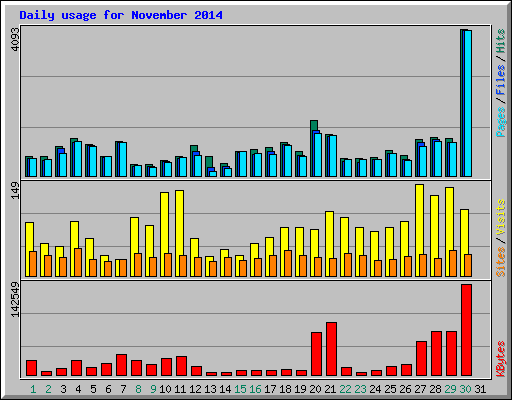Click the 149 axis value

click(15, 191)
